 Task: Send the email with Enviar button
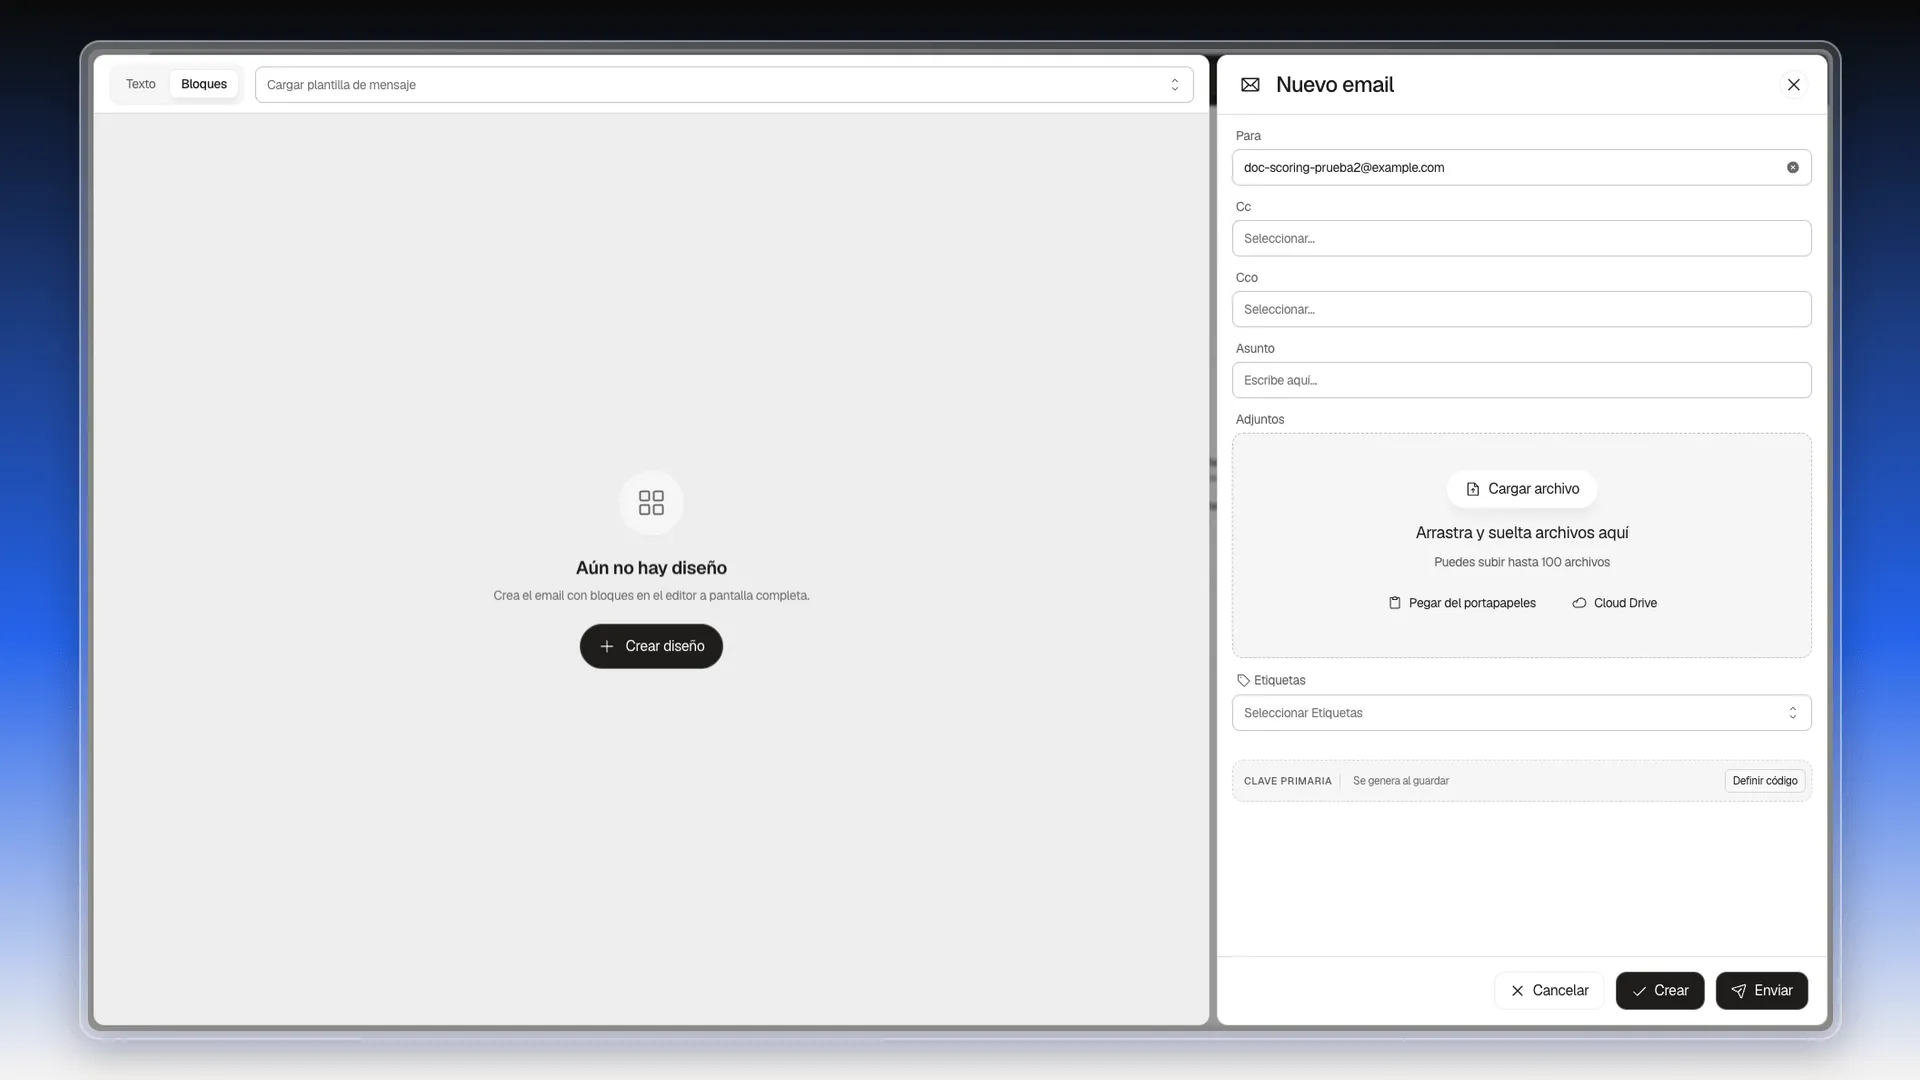click(1762, 991)
